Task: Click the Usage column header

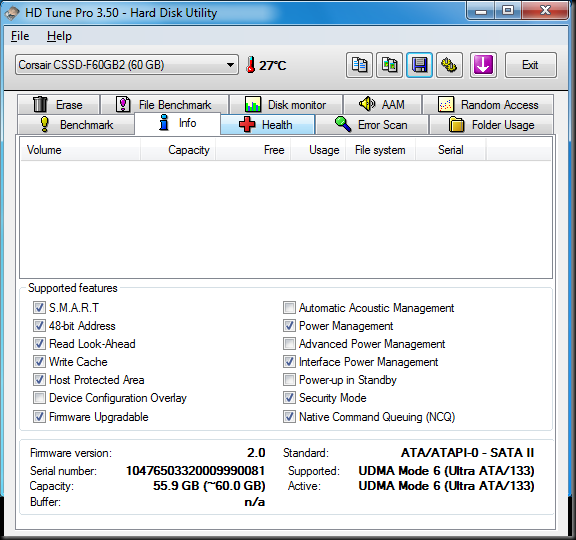Action: (318, 150)
